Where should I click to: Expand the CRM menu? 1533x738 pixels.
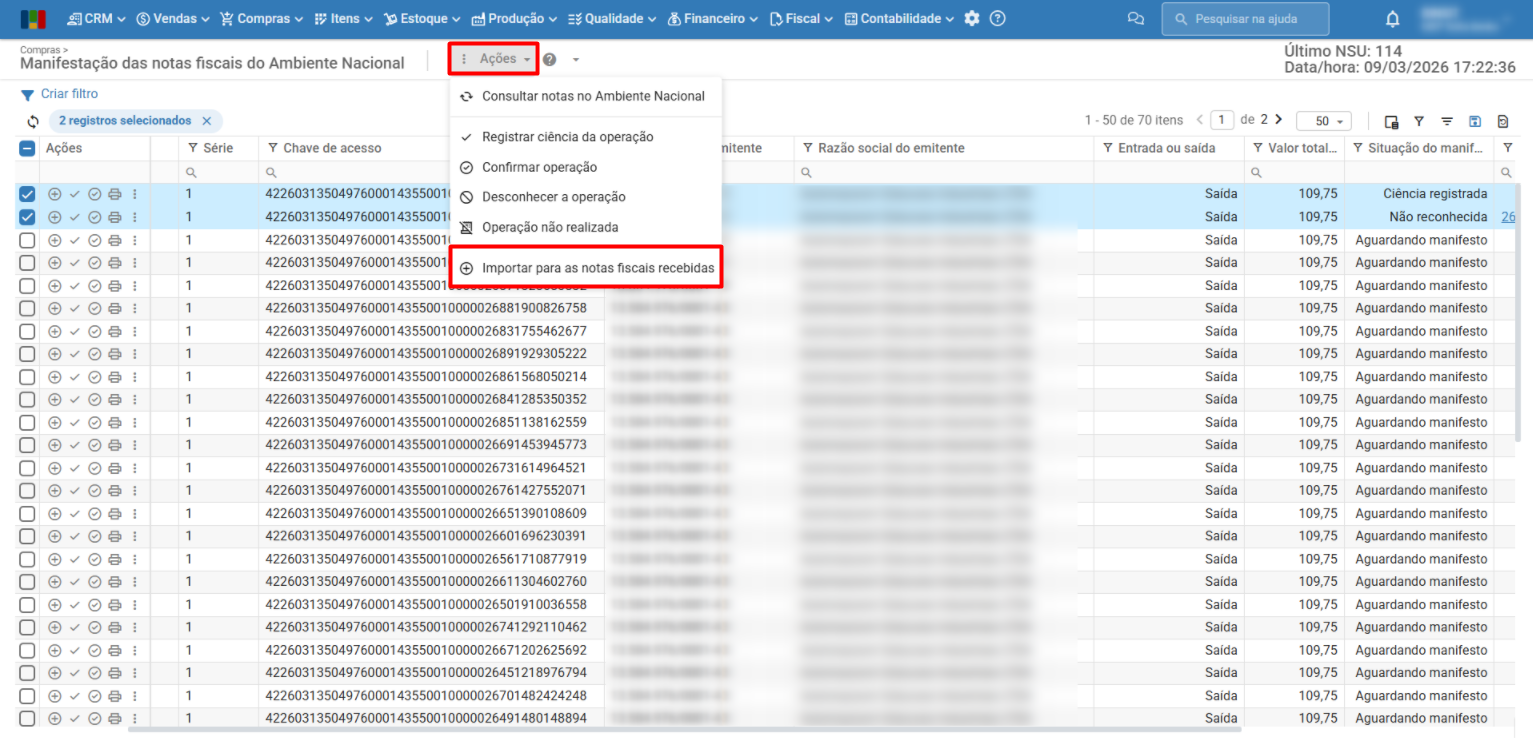(96, 19)
